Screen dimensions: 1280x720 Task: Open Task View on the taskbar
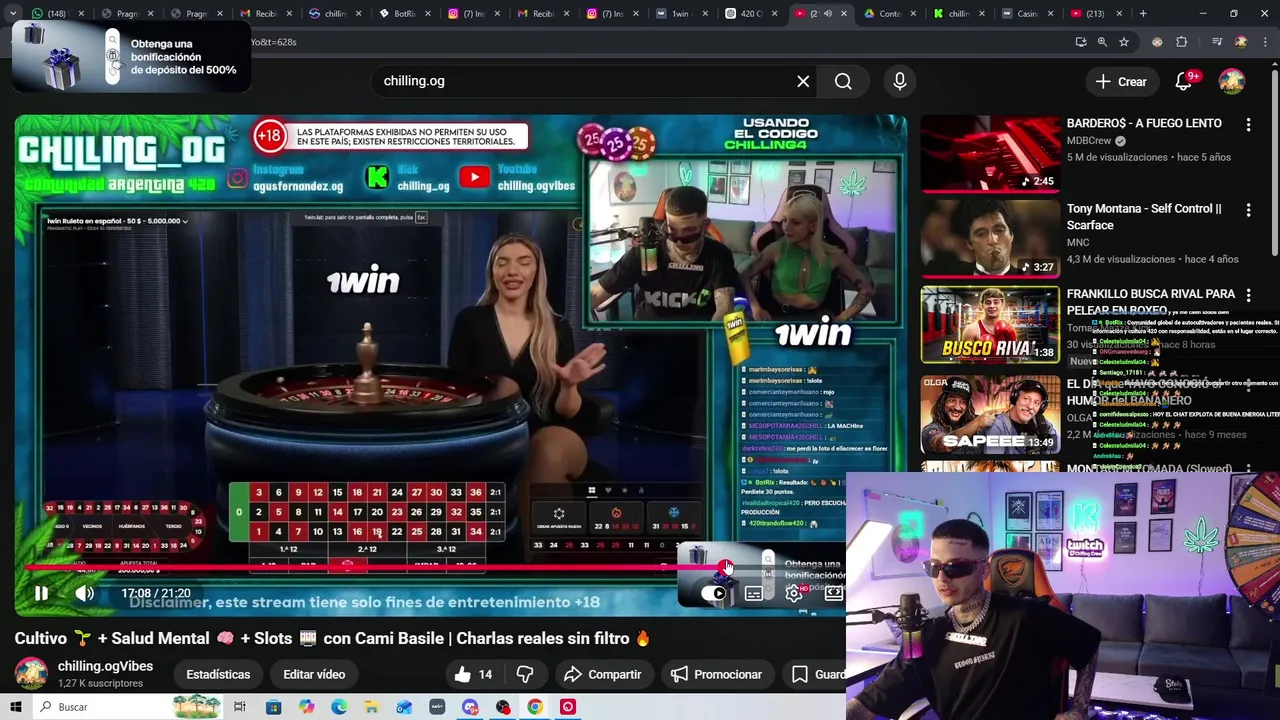tap(240, 707)
